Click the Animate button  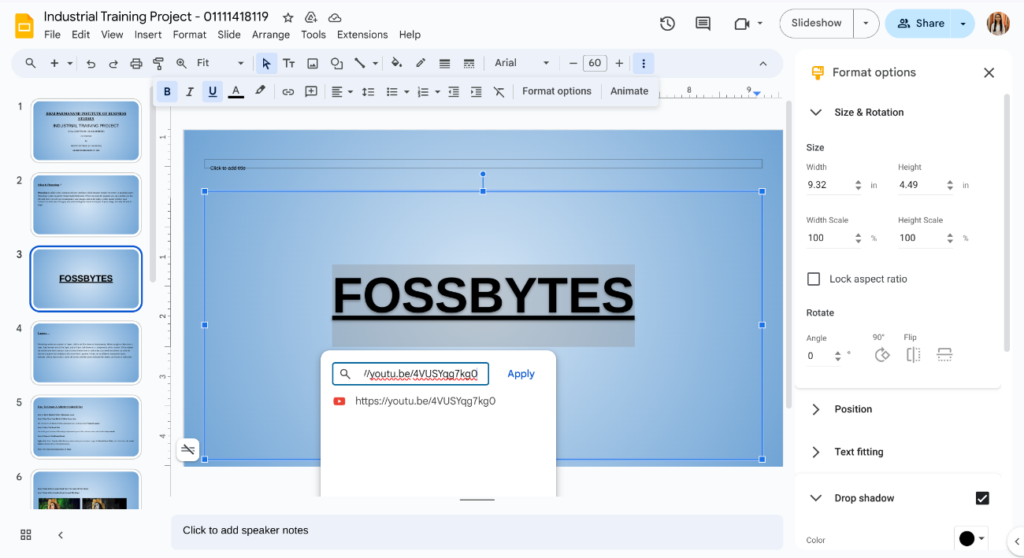(x=629, y=91)
